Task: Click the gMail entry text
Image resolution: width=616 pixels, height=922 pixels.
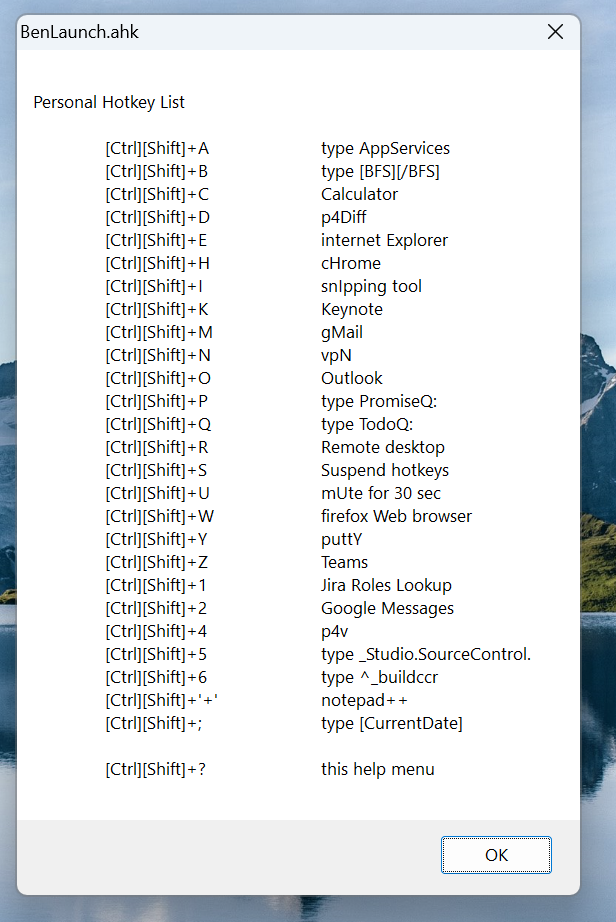Action: 341,332
